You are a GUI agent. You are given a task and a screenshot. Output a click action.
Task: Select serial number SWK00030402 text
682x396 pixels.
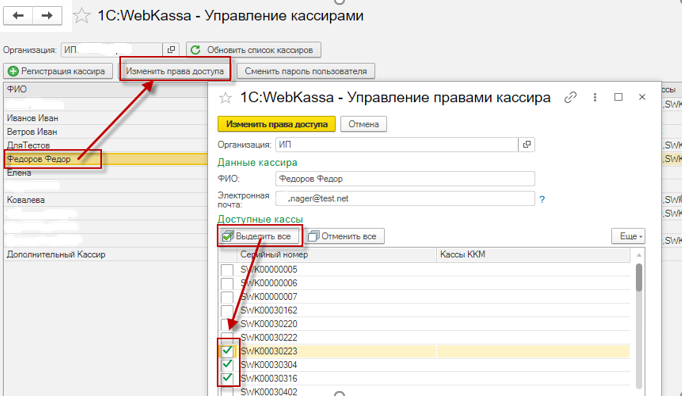tap(269, 391)
